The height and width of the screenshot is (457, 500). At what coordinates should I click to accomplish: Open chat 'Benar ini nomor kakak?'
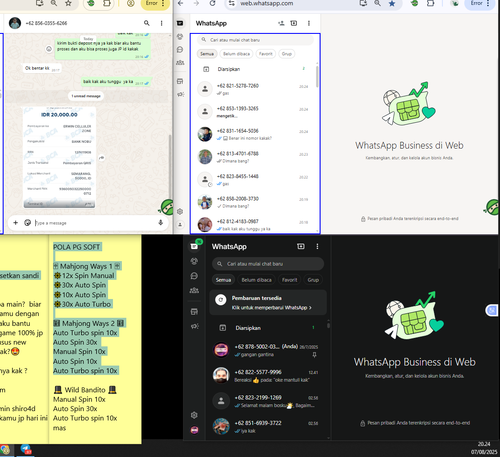point(255,134)
